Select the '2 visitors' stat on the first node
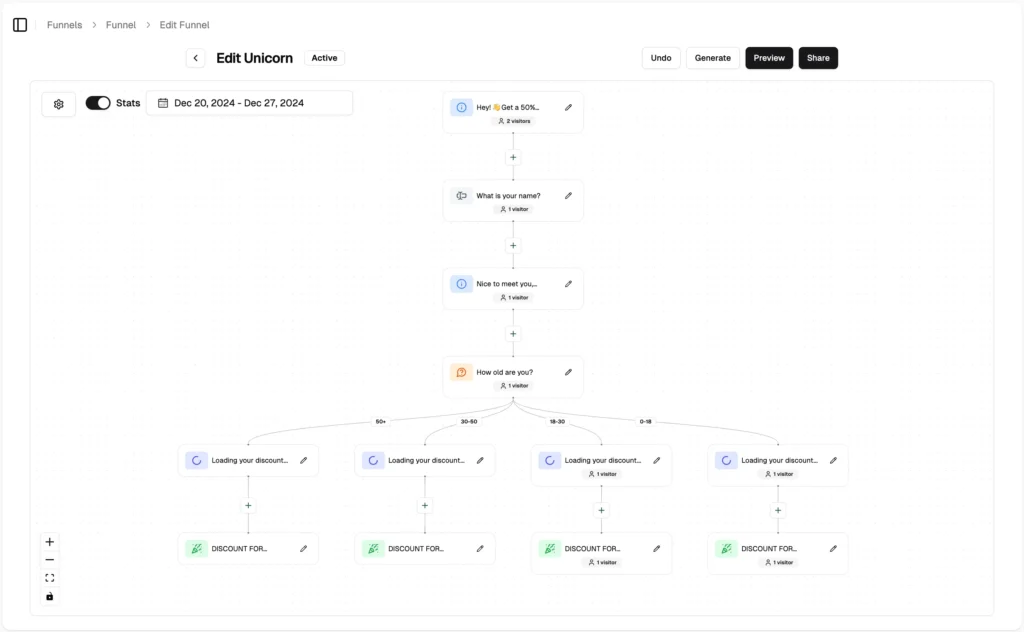The image size is (1024, 632). 514,121
